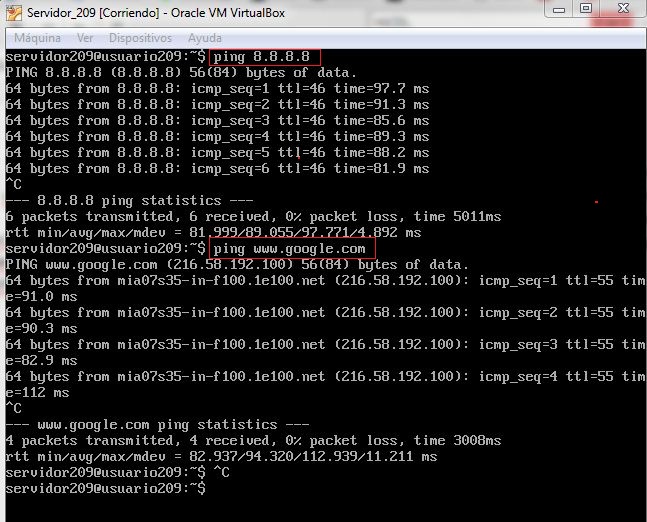Click the VirtualBox icon in the title bar

pos(14,12)
